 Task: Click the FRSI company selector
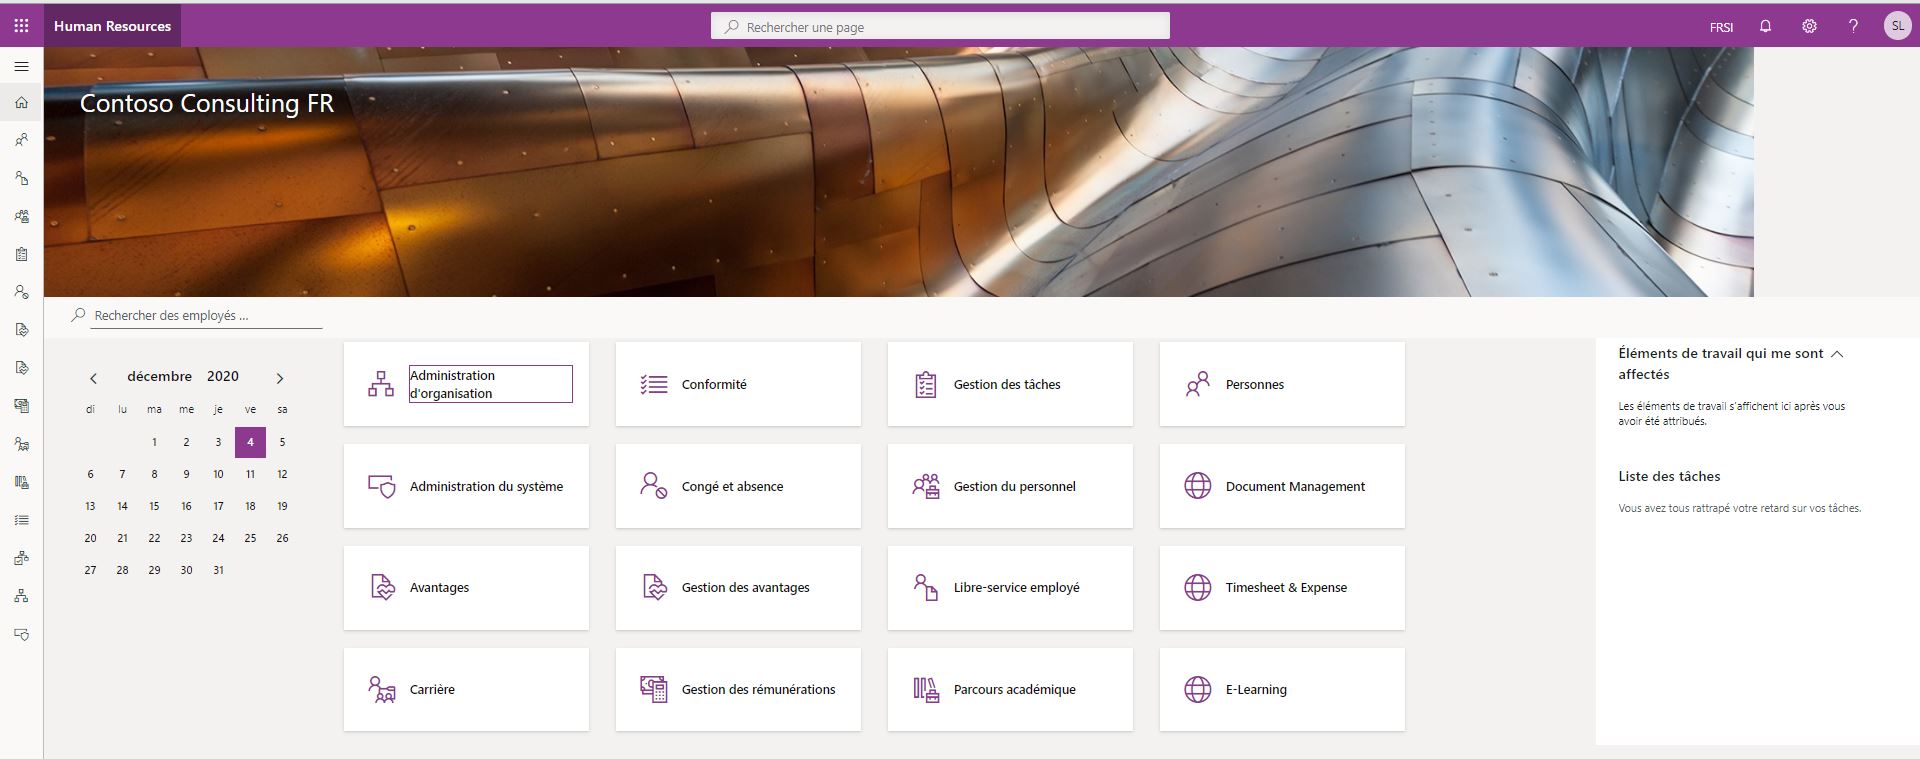tap(1721, 27)
